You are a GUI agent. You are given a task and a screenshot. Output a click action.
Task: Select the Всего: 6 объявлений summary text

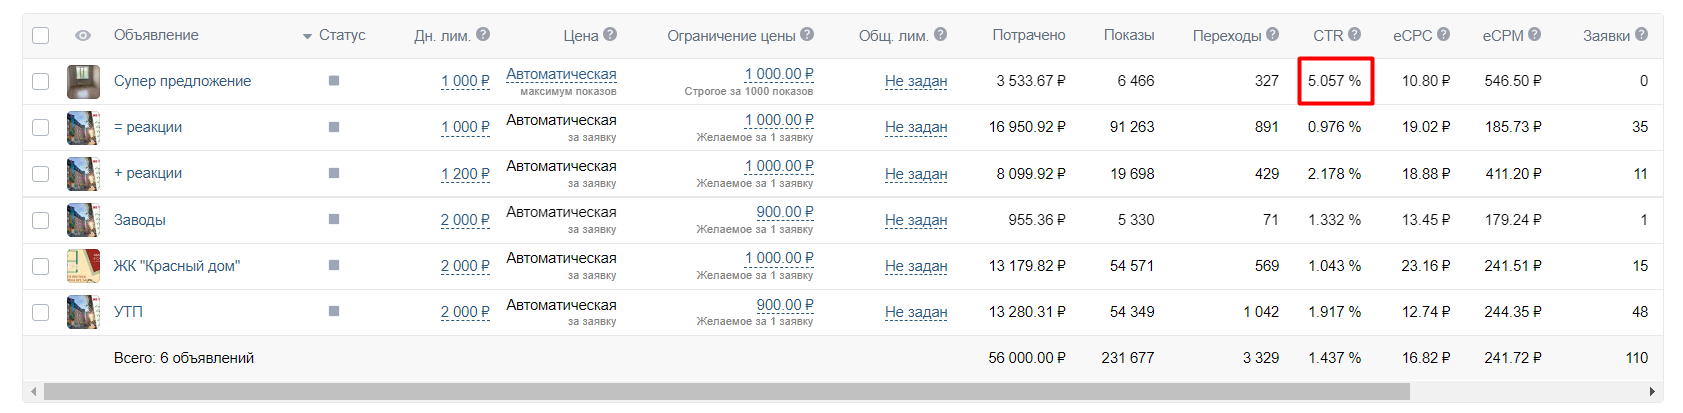click(x=184, y=358)
